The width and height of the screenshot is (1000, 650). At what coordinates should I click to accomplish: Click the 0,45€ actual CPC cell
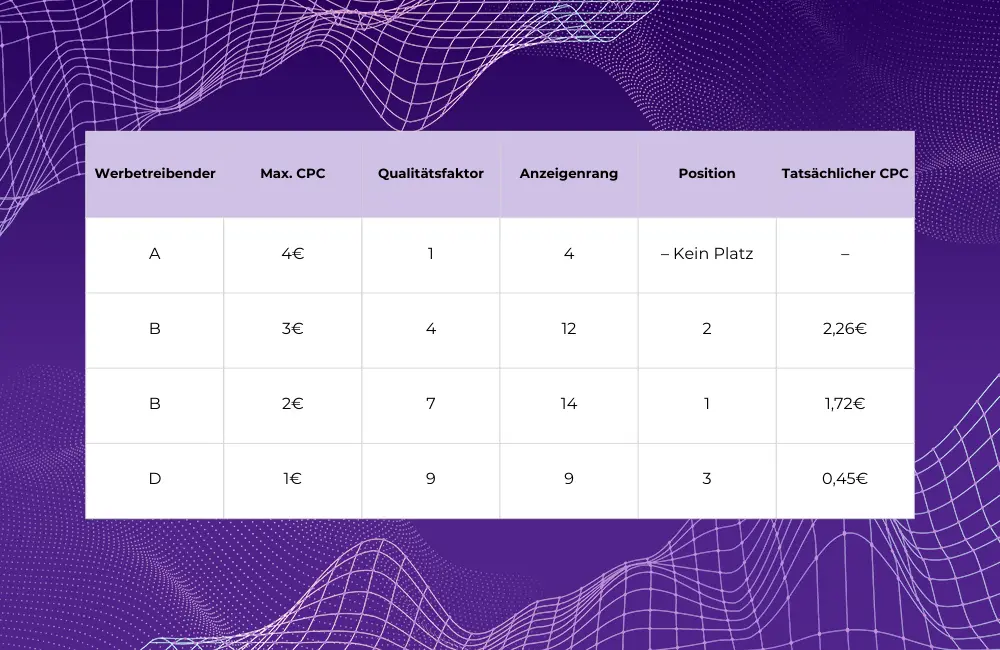click(x=845, y=479)
